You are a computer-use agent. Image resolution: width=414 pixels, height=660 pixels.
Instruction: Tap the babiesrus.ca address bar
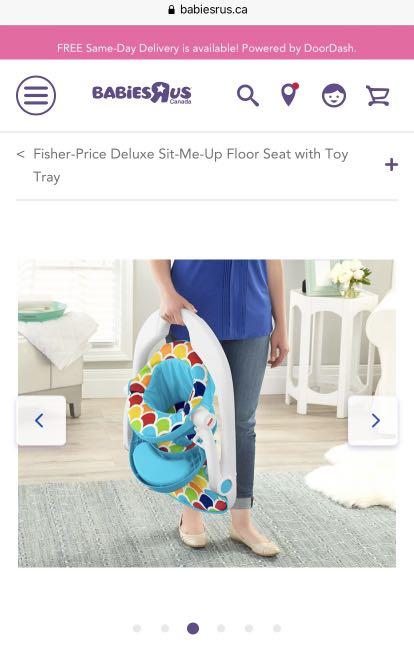coord(207,10)
